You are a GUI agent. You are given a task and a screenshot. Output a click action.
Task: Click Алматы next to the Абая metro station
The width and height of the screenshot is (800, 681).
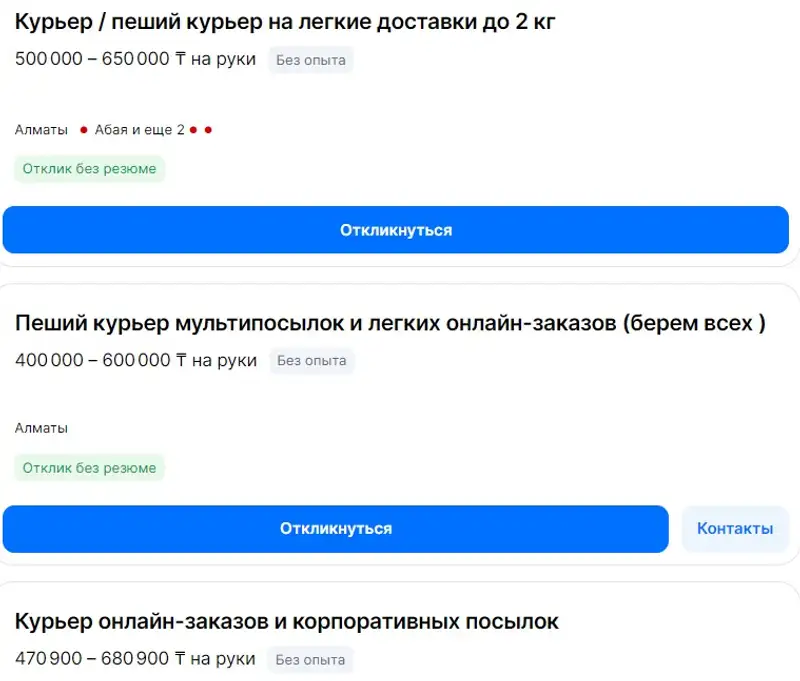pos(41,130)
